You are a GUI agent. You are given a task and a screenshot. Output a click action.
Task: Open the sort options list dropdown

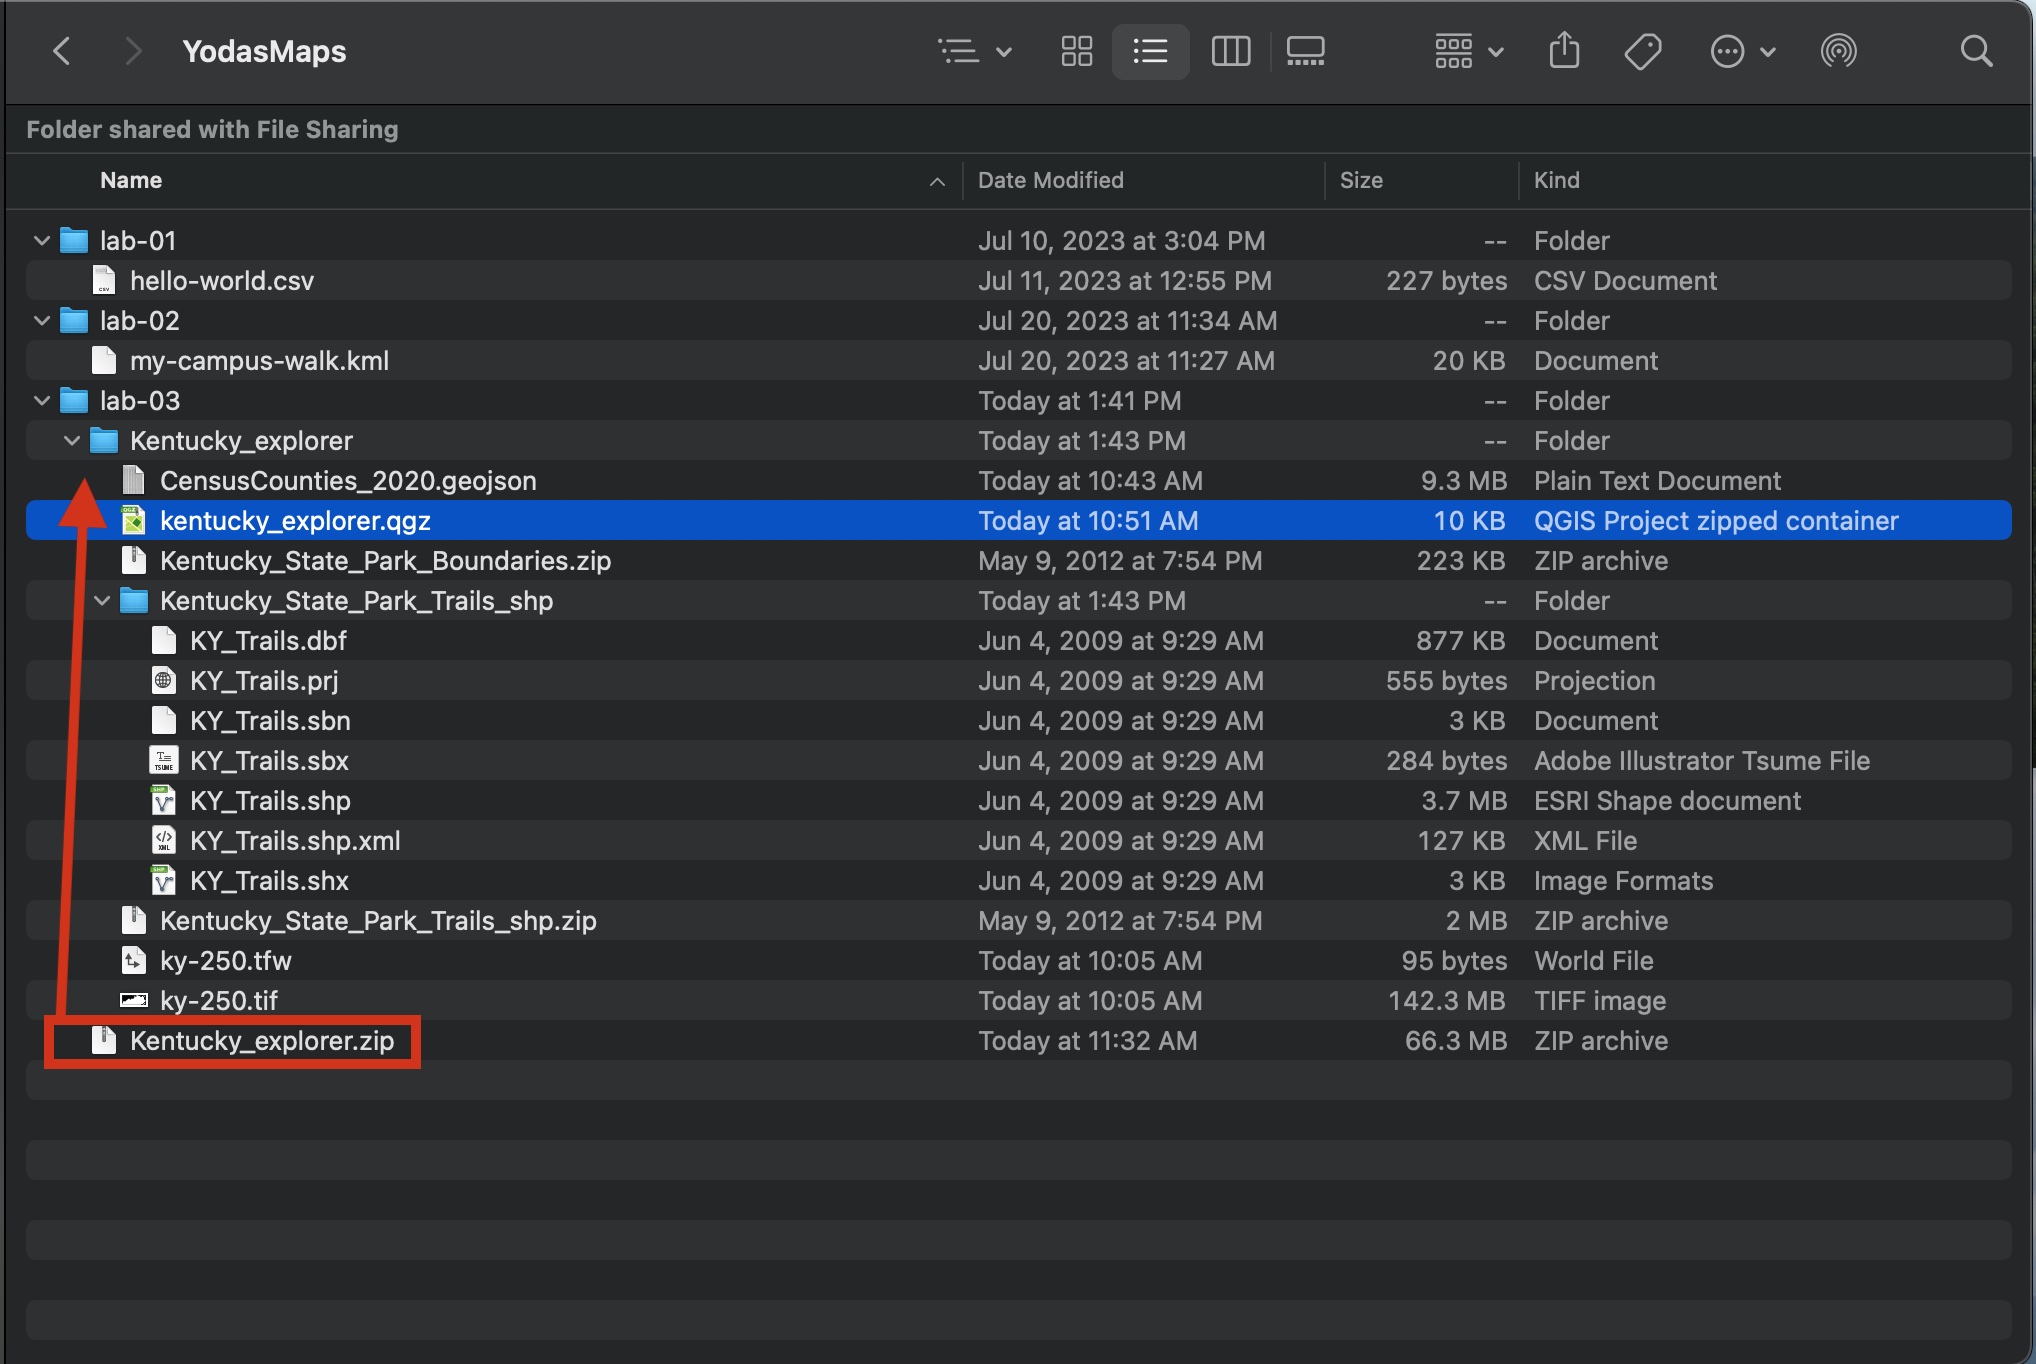coord(975,51)
